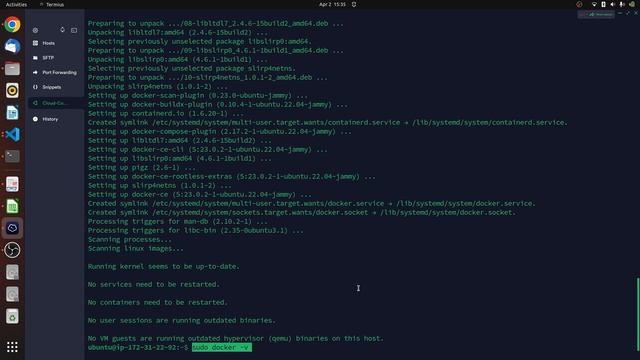This screenshot has width=640, height=360.
Task: Open clock showing Apr 2 15:35
Action: [x=332, y=4]
